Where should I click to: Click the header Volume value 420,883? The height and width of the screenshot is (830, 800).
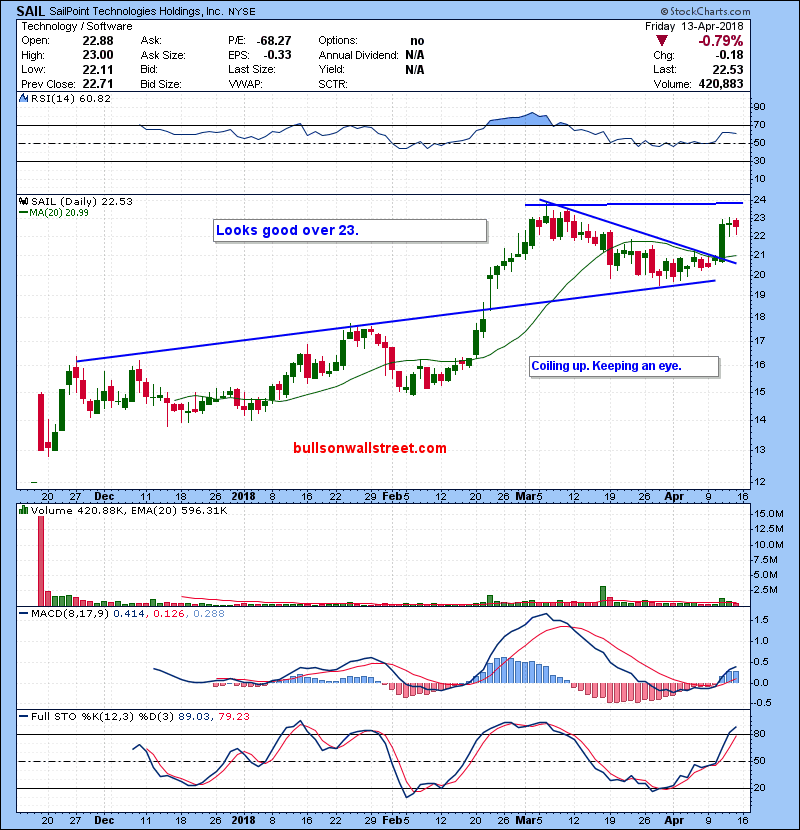[x=721, y=84]
